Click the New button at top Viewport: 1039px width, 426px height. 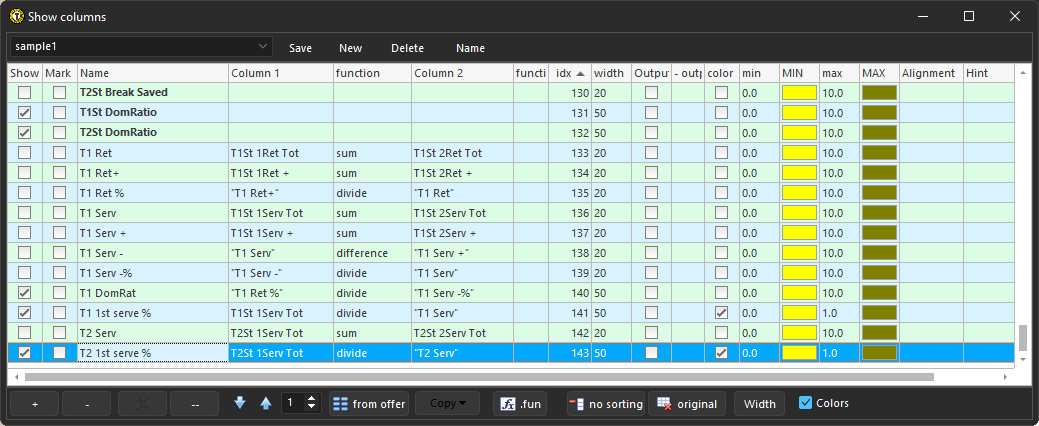[x=350, y=48]
